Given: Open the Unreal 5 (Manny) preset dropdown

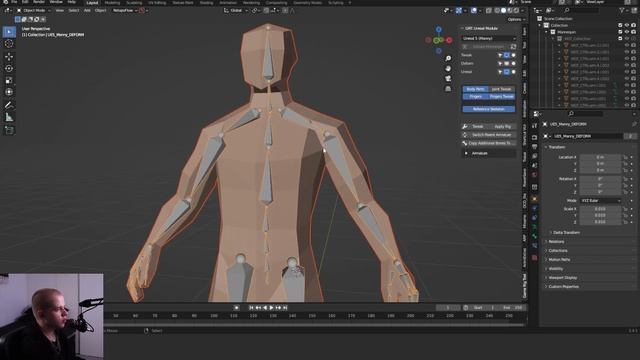Looking at the screenshot, I should pyautogui.click(x=489, y=38).
